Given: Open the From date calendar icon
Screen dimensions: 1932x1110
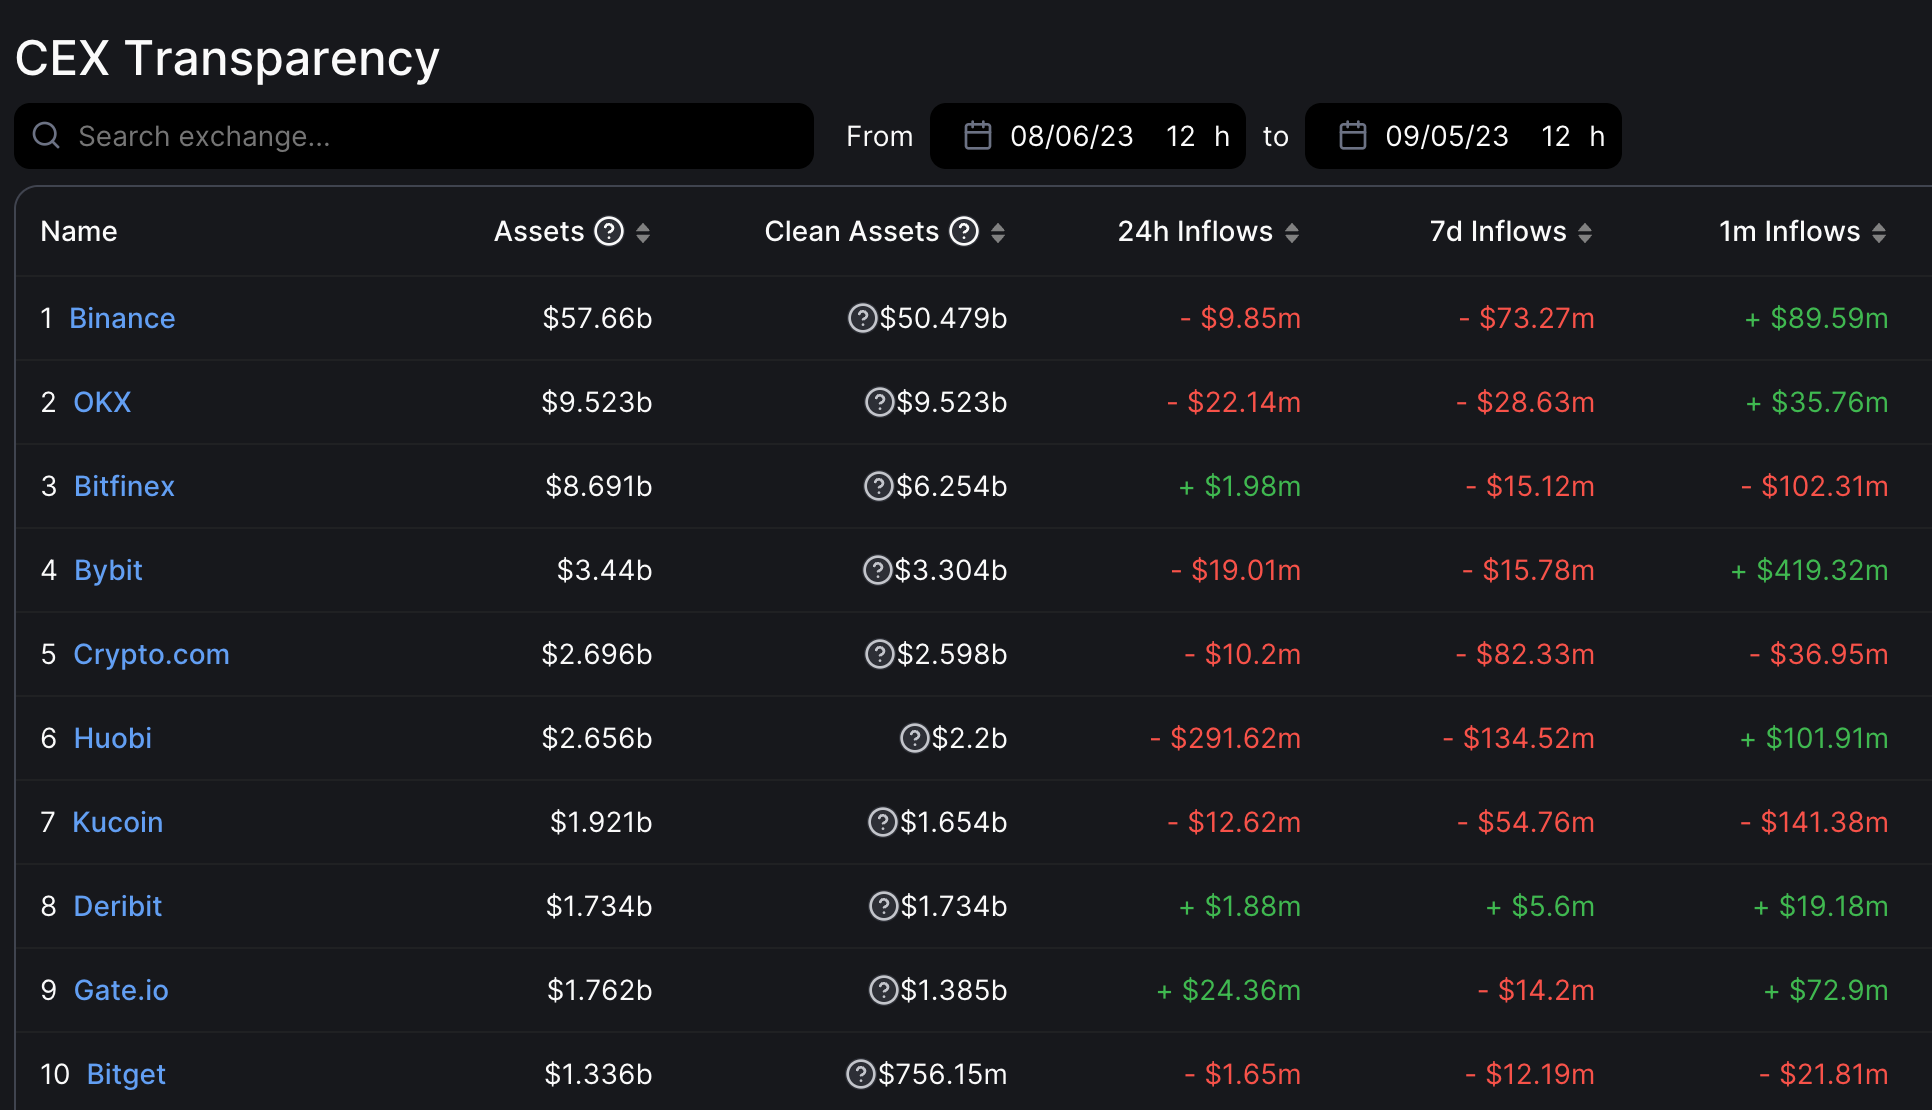Looking at the screenshot, I should point(977,135).
